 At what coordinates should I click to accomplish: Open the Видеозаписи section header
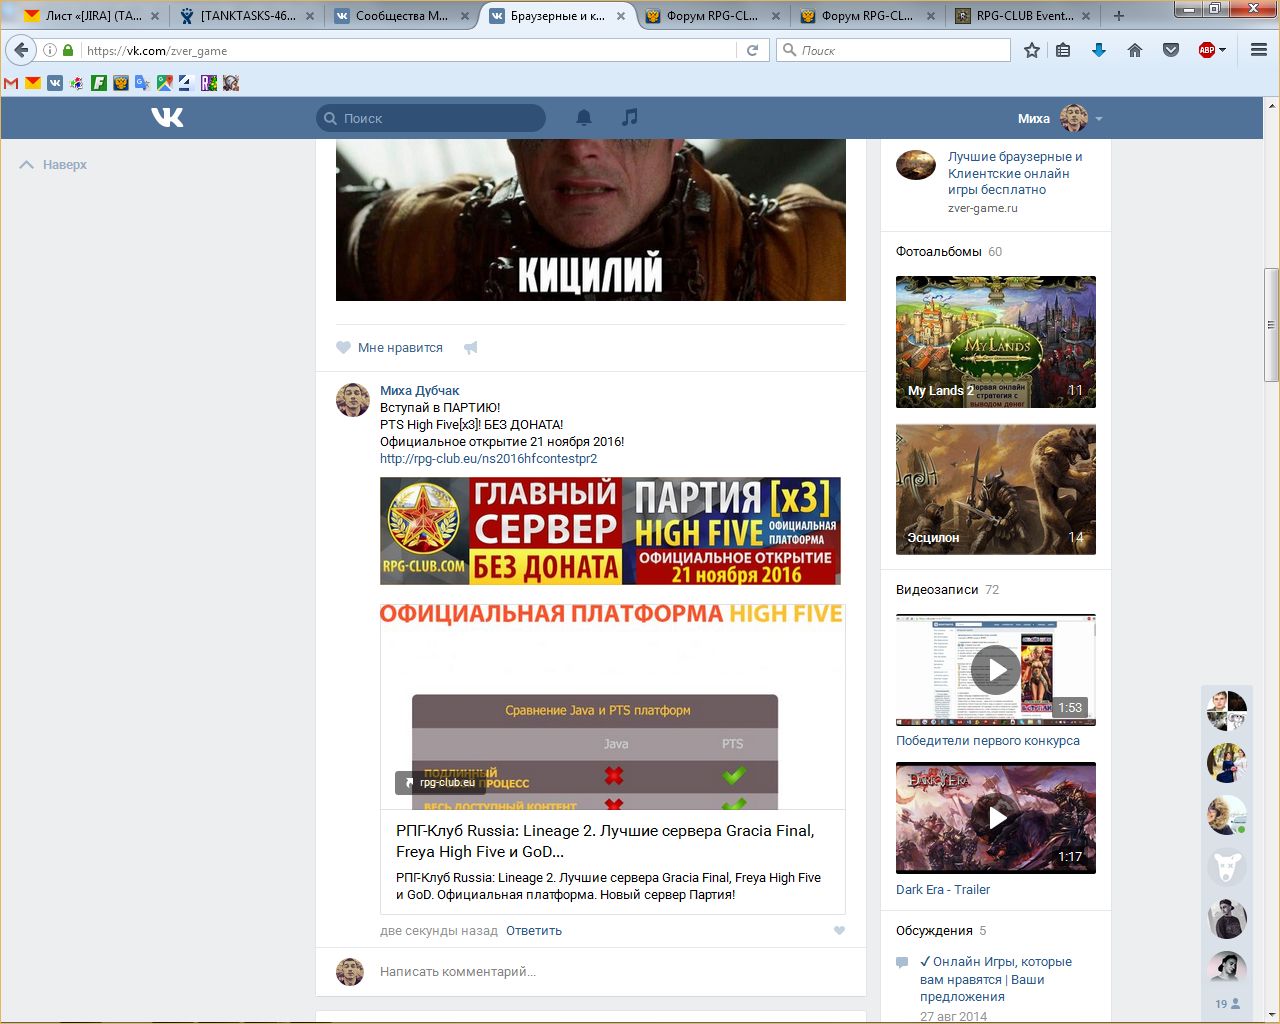click(937, 590)
